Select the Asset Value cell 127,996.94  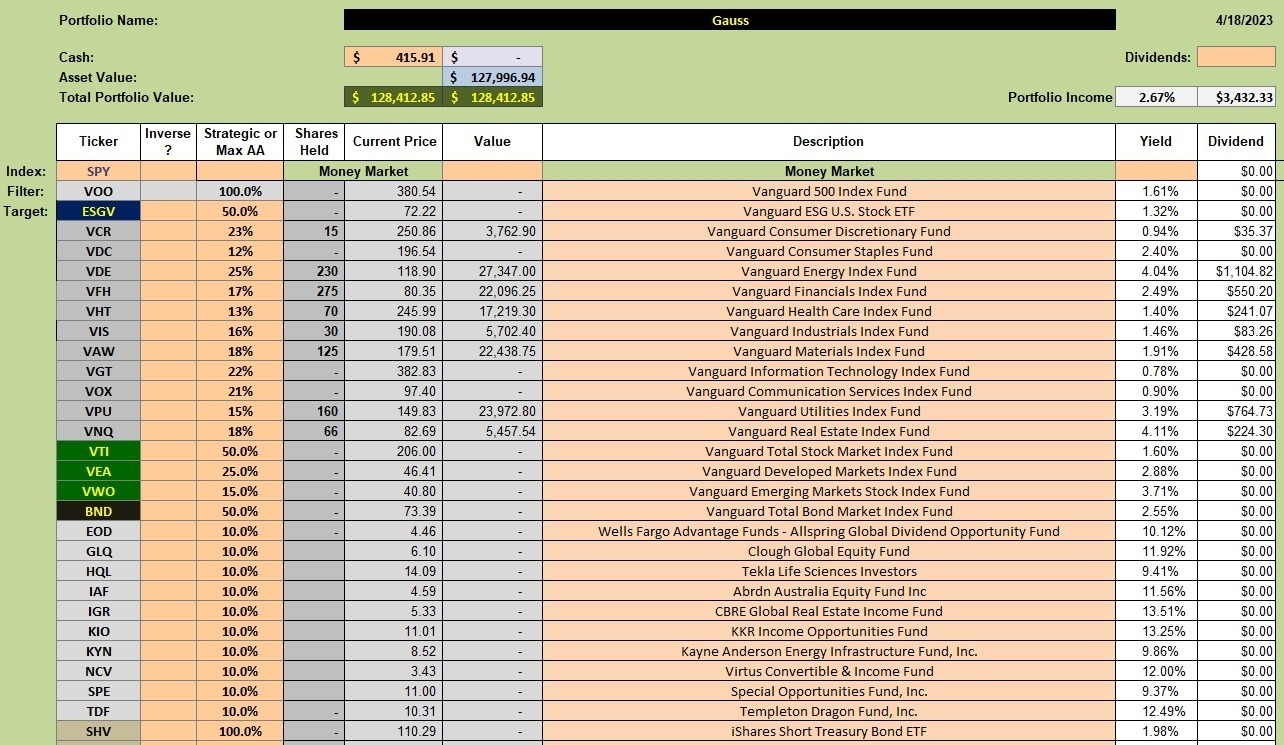coord(492,77)
